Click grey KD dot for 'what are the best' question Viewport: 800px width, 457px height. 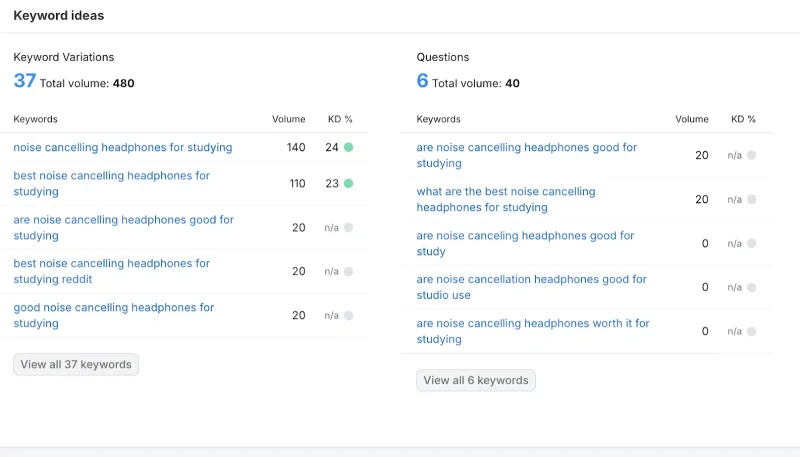[x=752, y=199]
